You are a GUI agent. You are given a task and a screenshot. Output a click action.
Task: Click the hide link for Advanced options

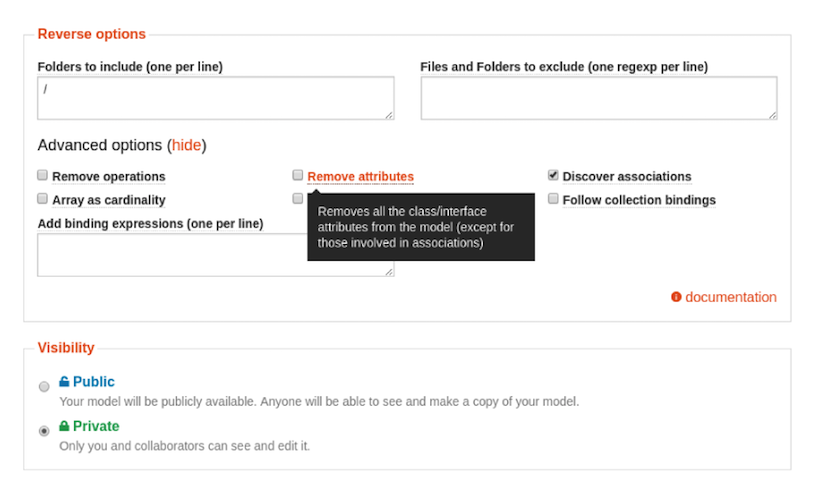coord(186,145)
